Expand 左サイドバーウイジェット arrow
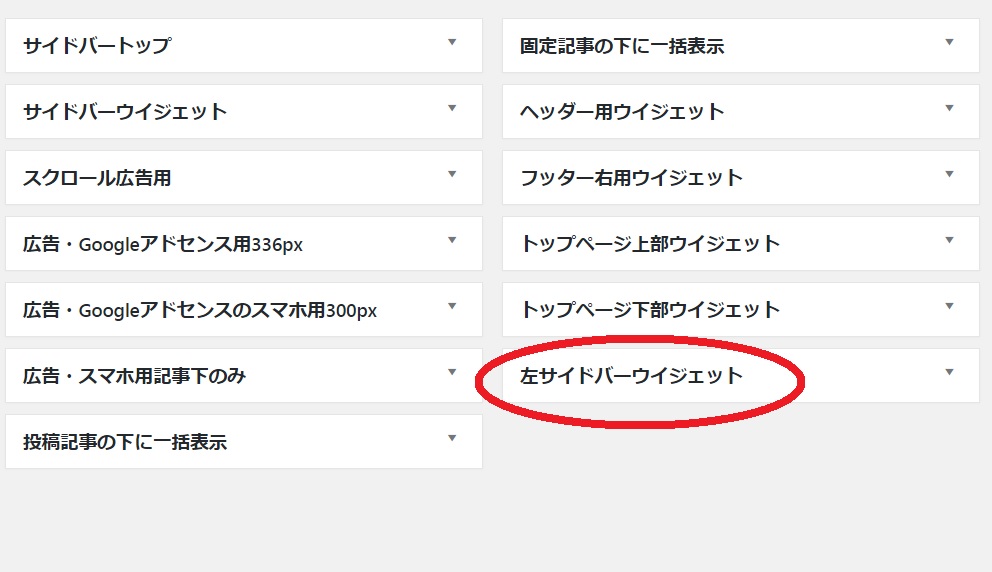Image resolution: width=992 pixels, height=572 pixels. 949,372
